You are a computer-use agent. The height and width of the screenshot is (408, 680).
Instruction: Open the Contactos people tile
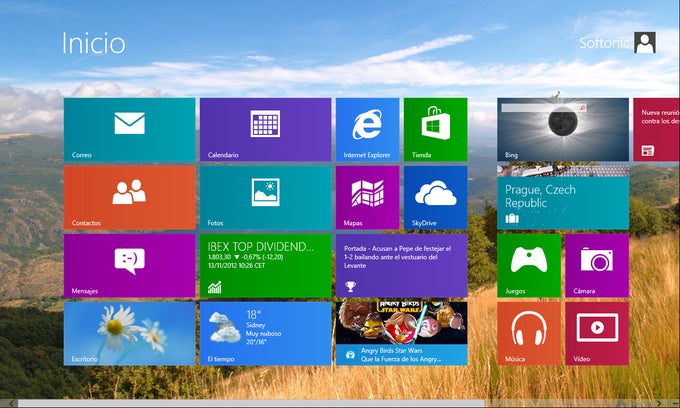(x=129, y=198)
